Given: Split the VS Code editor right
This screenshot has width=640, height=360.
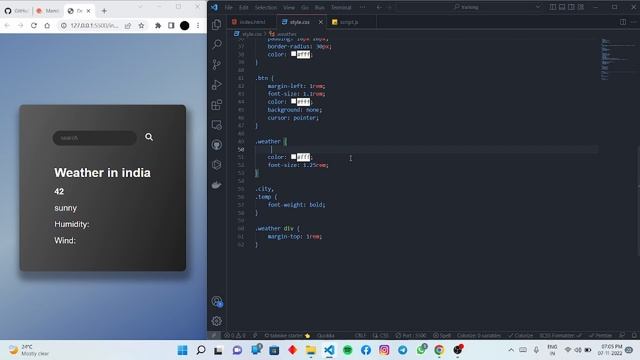Looking at the screenshot, I should [623, 22].
